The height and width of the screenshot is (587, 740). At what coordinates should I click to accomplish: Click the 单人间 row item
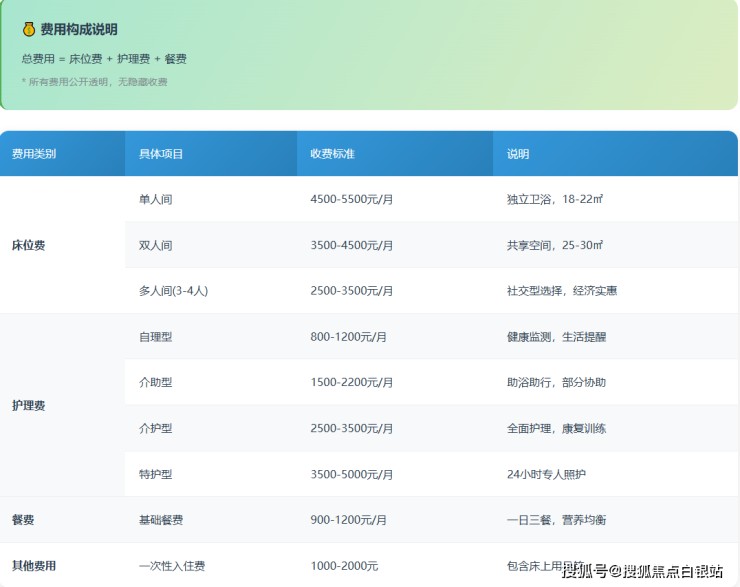(x=156, y=199)
